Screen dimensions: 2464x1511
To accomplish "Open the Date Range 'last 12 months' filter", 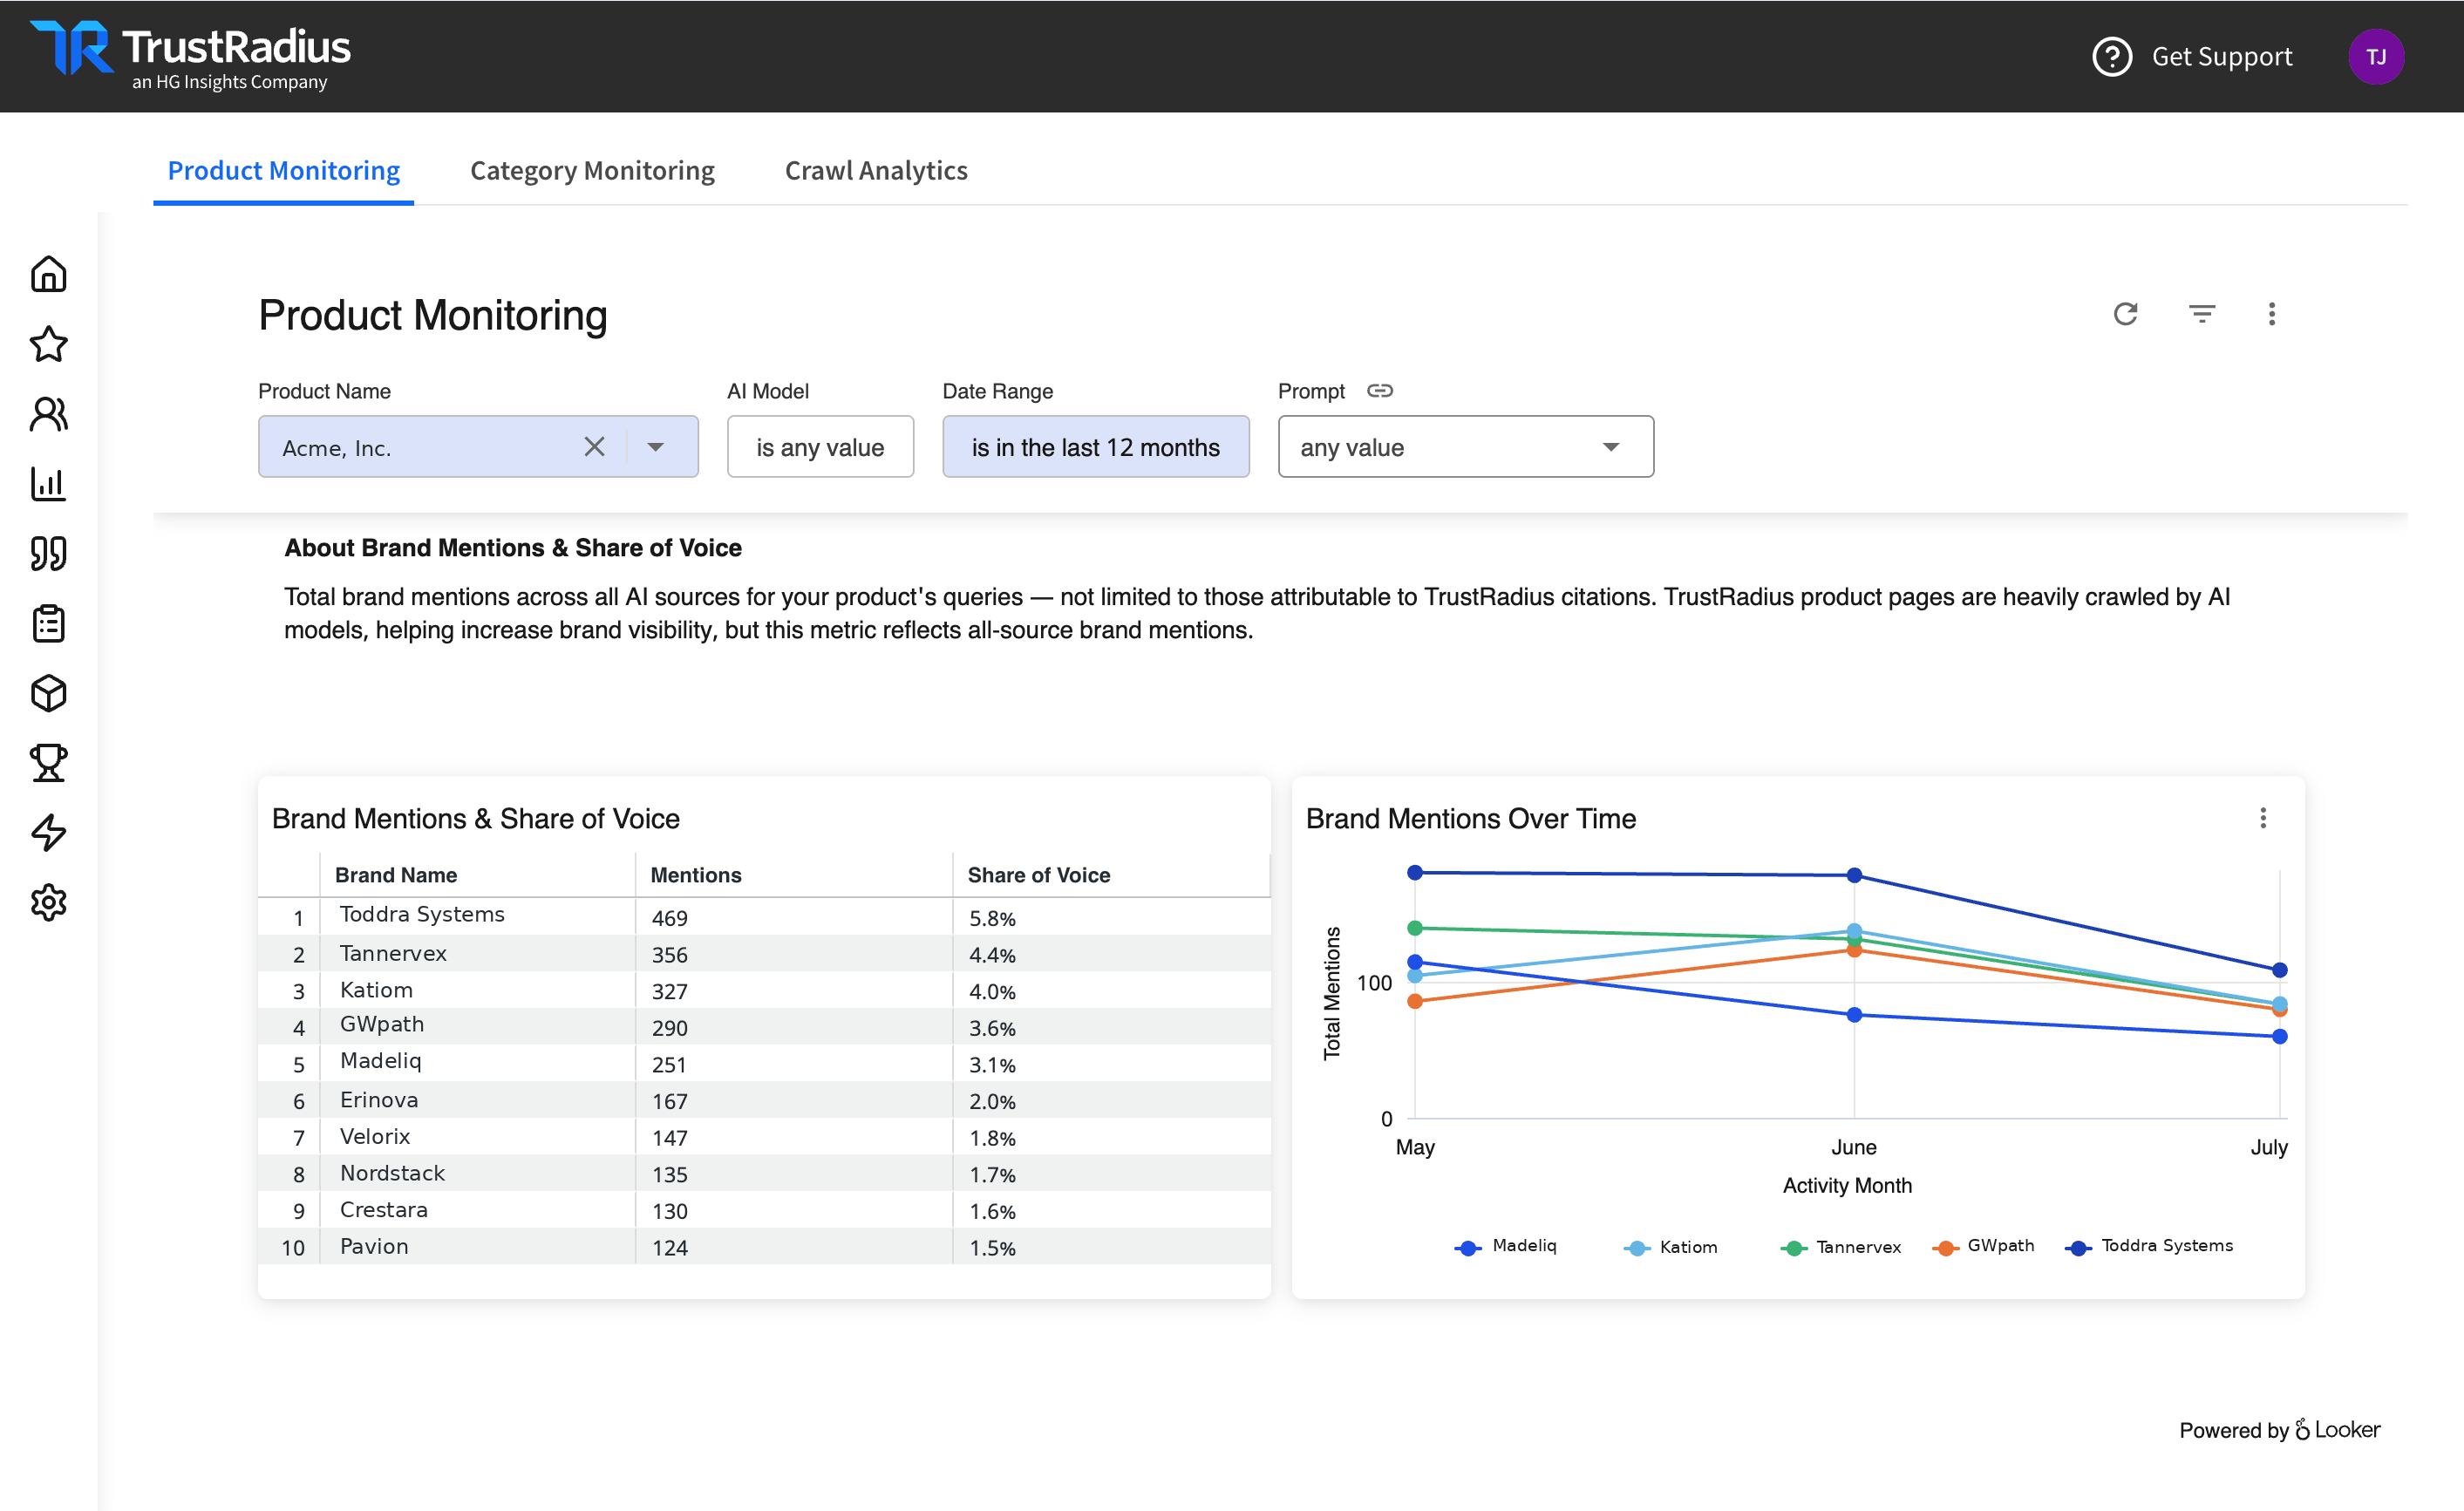I will click(1095, 447).
